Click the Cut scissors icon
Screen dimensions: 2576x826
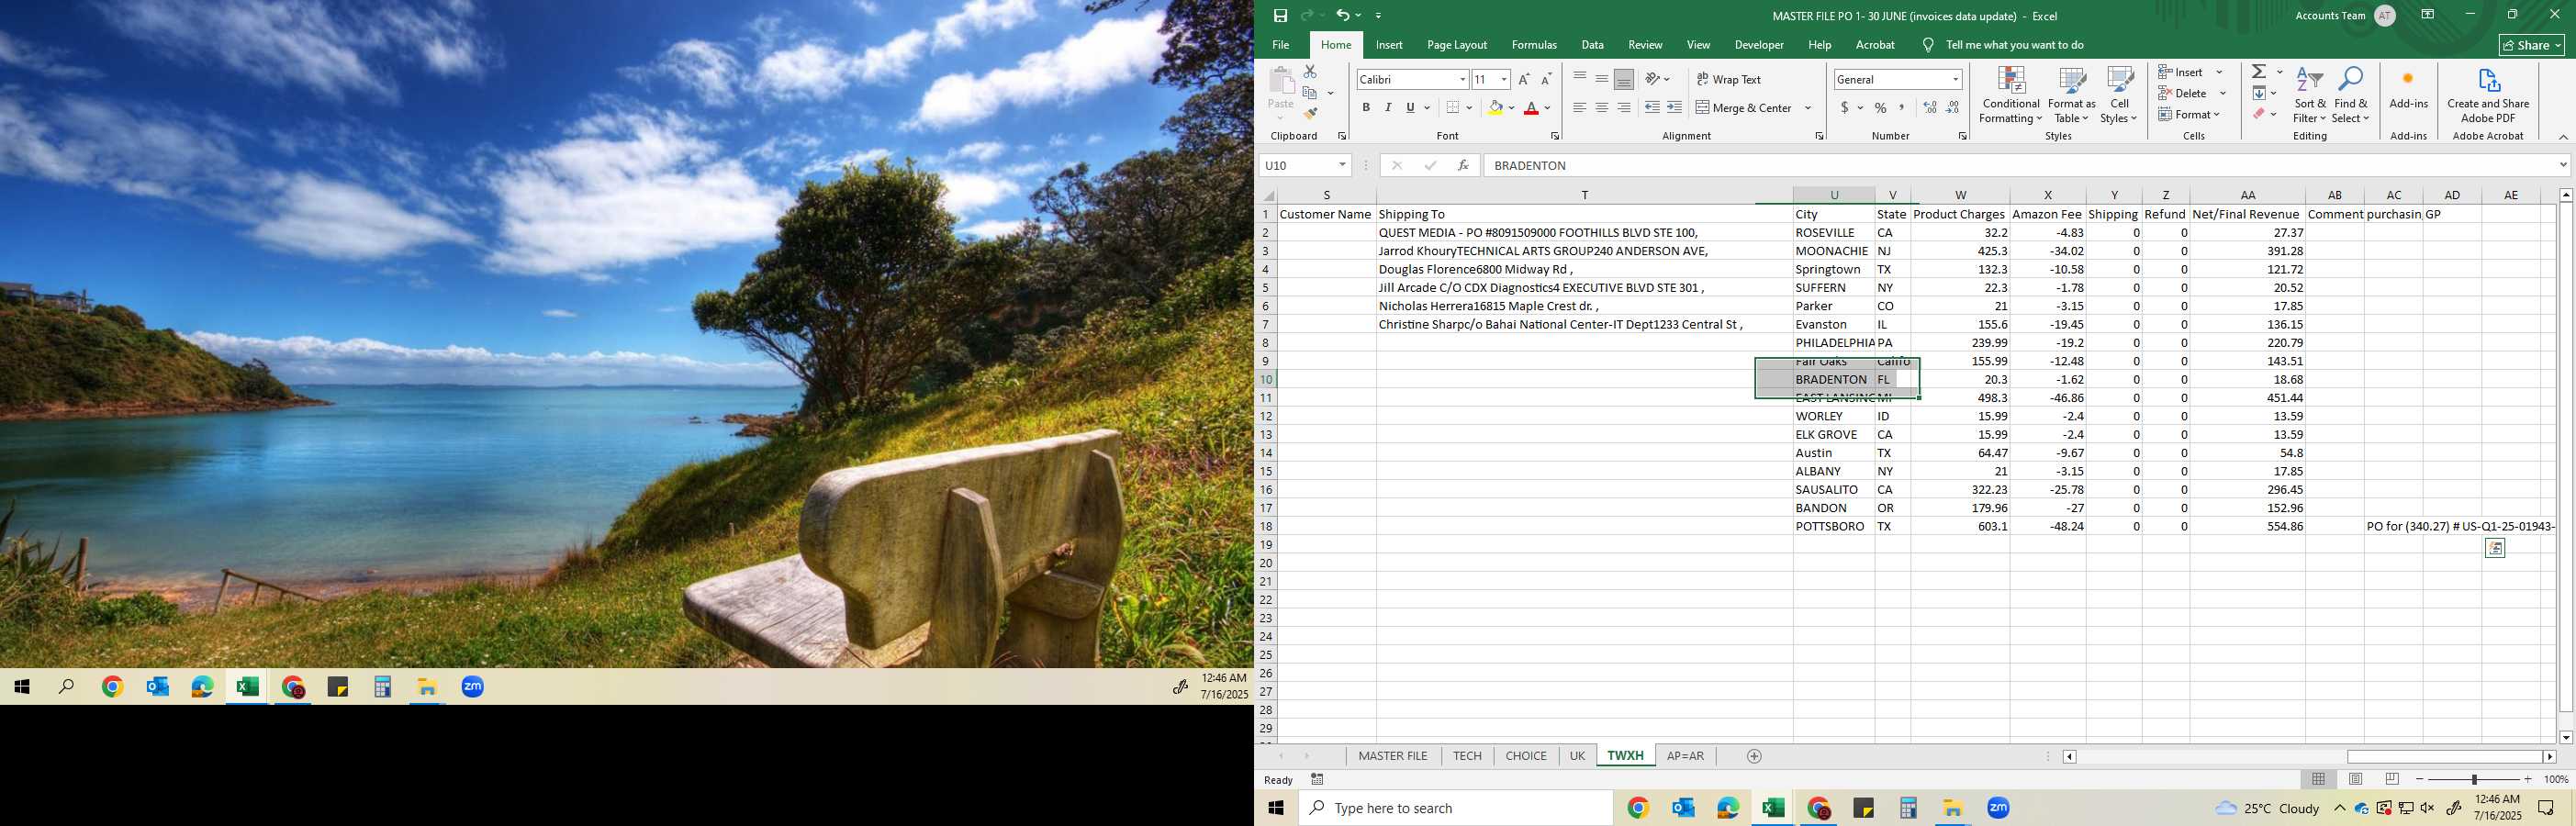tap(1310, 72)
